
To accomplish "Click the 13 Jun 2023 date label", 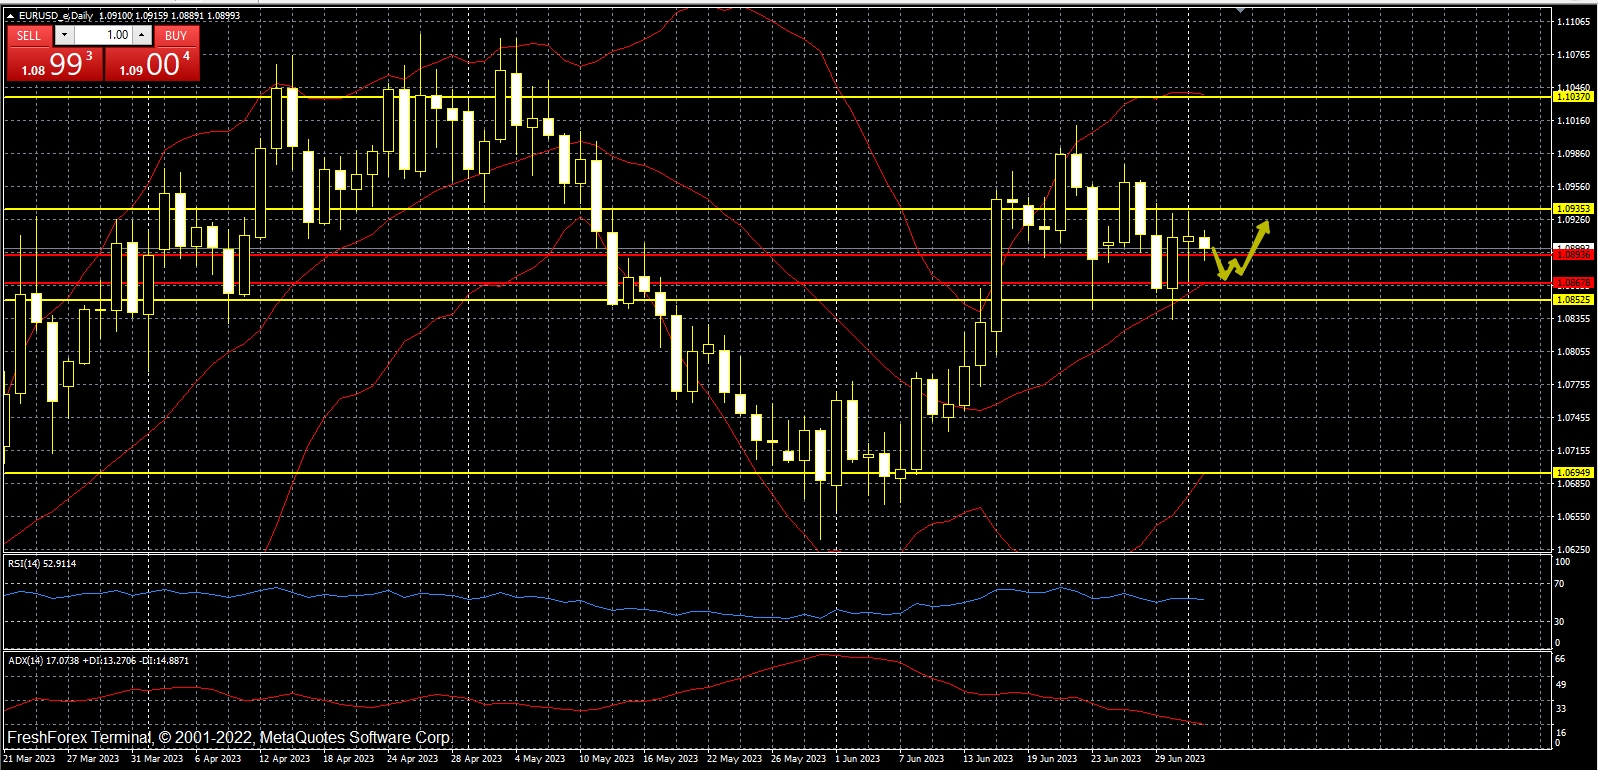I will point(987,759).
